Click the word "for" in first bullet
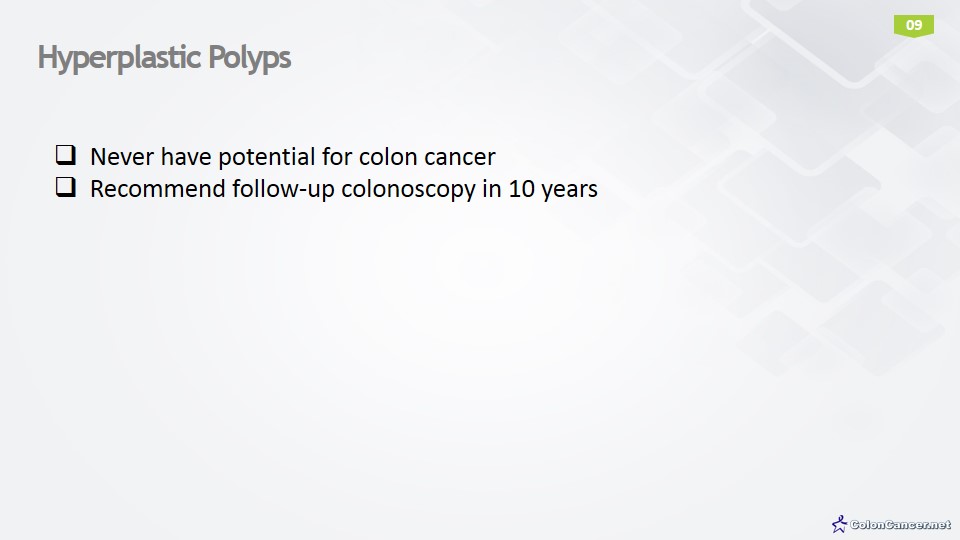Viewport: 960px width, 540px height. 336,157
